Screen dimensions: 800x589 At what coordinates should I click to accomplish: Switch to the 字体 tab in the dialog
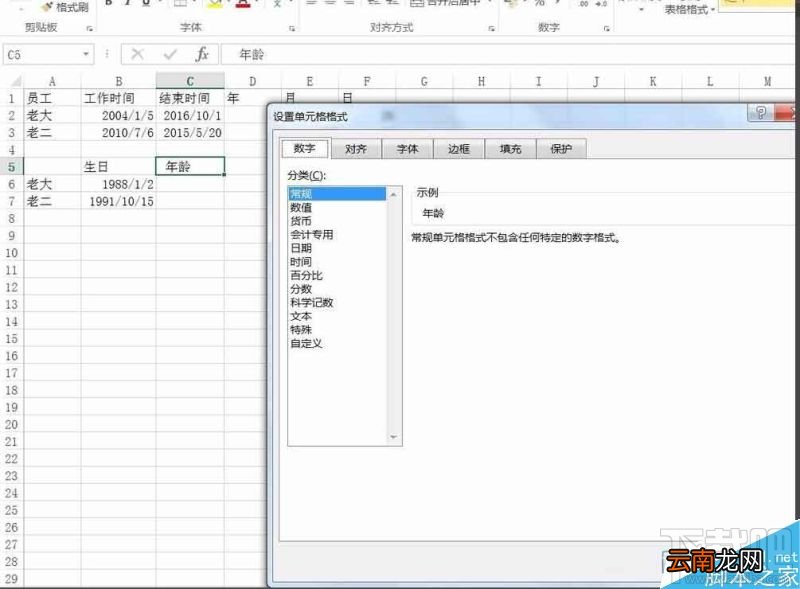tap(407, 149)
